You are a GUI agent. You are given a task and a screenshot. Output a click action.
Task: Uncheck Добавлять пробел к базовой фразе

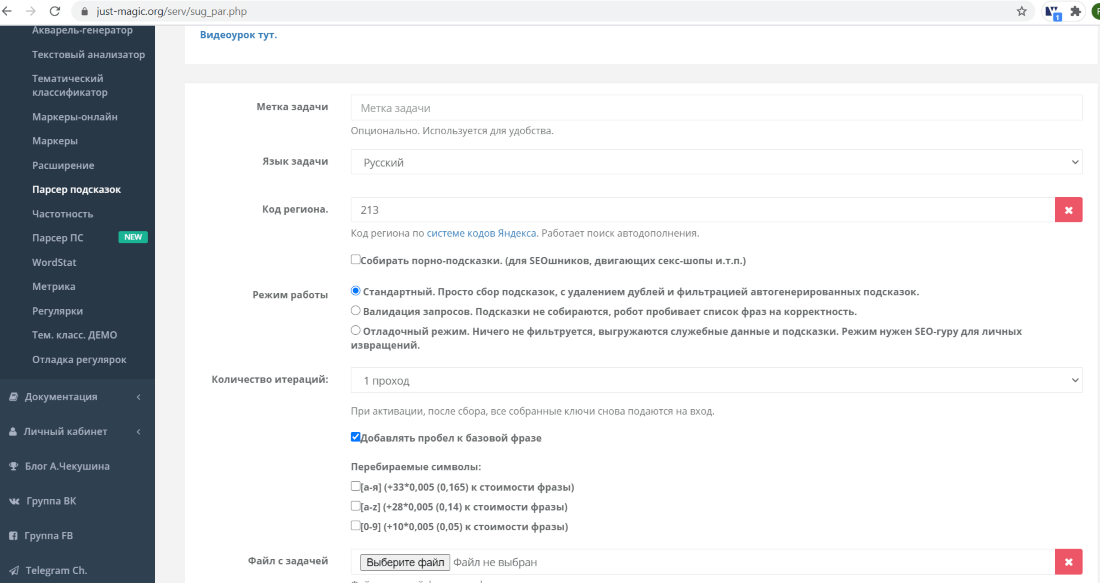click(356, 436)
